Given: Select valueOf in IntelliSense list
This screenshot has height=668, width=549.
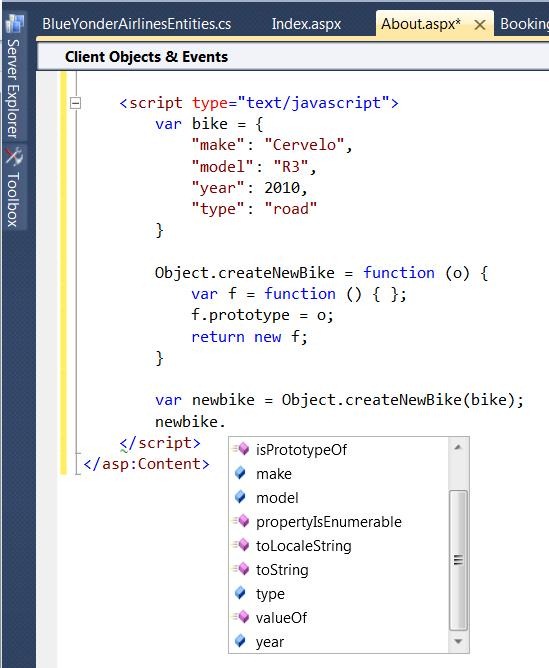Looking at the screenshot, I should tap(339, 618).
